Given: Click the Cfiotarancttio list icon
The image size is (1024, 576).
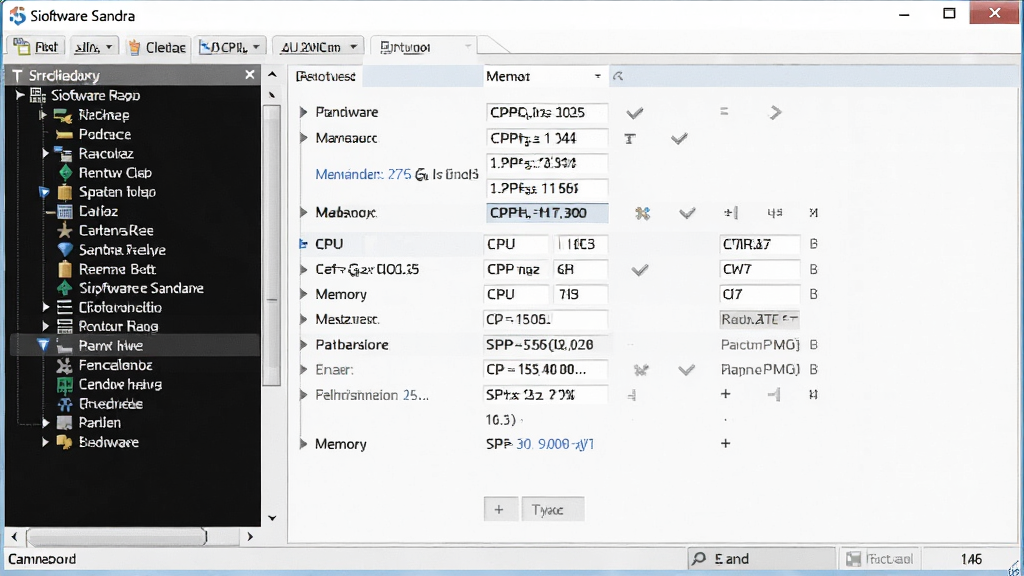Looking at the screenshot, I should [65, 307].
